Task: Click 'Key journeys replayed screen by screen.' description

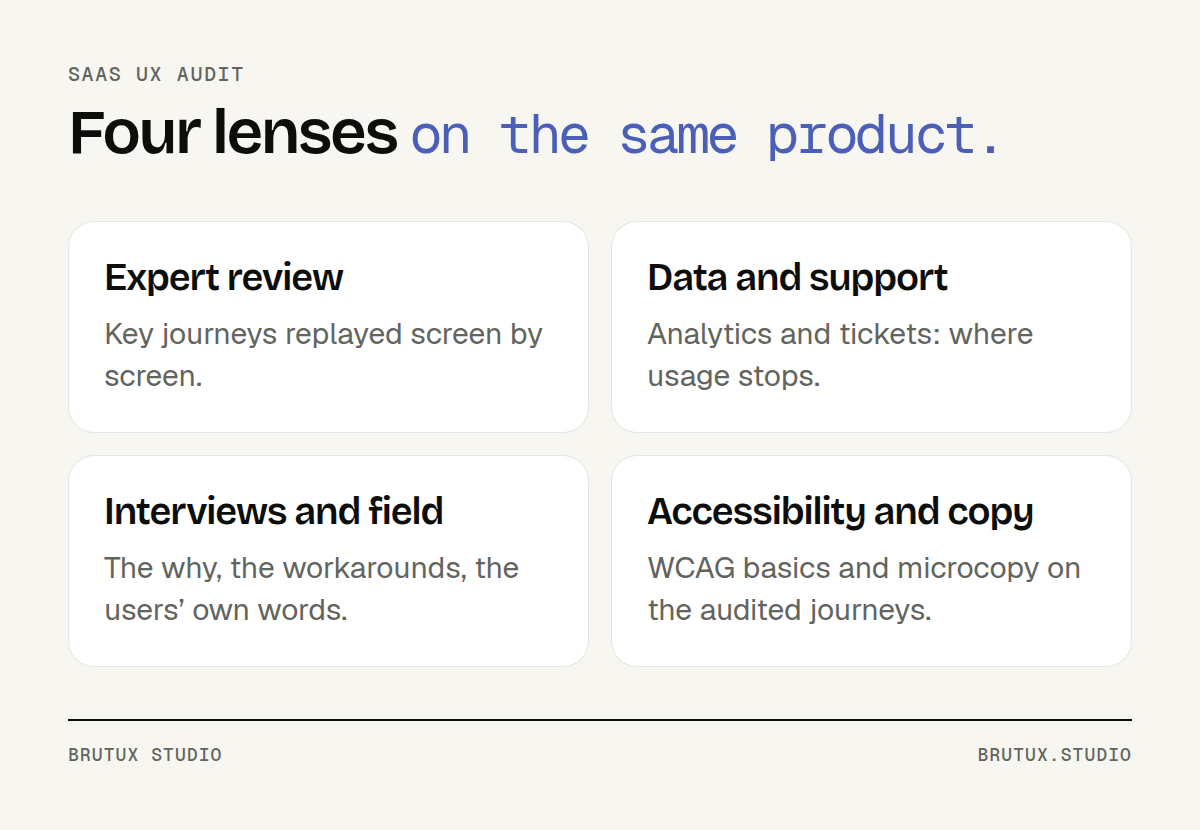Action: click(324, 355)
